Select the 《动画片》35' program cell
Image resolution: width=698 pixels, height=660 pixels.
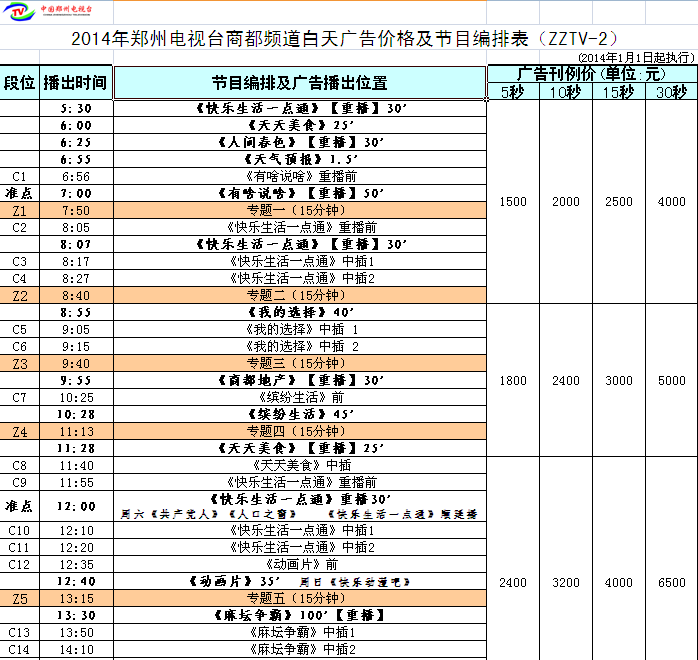300,581
